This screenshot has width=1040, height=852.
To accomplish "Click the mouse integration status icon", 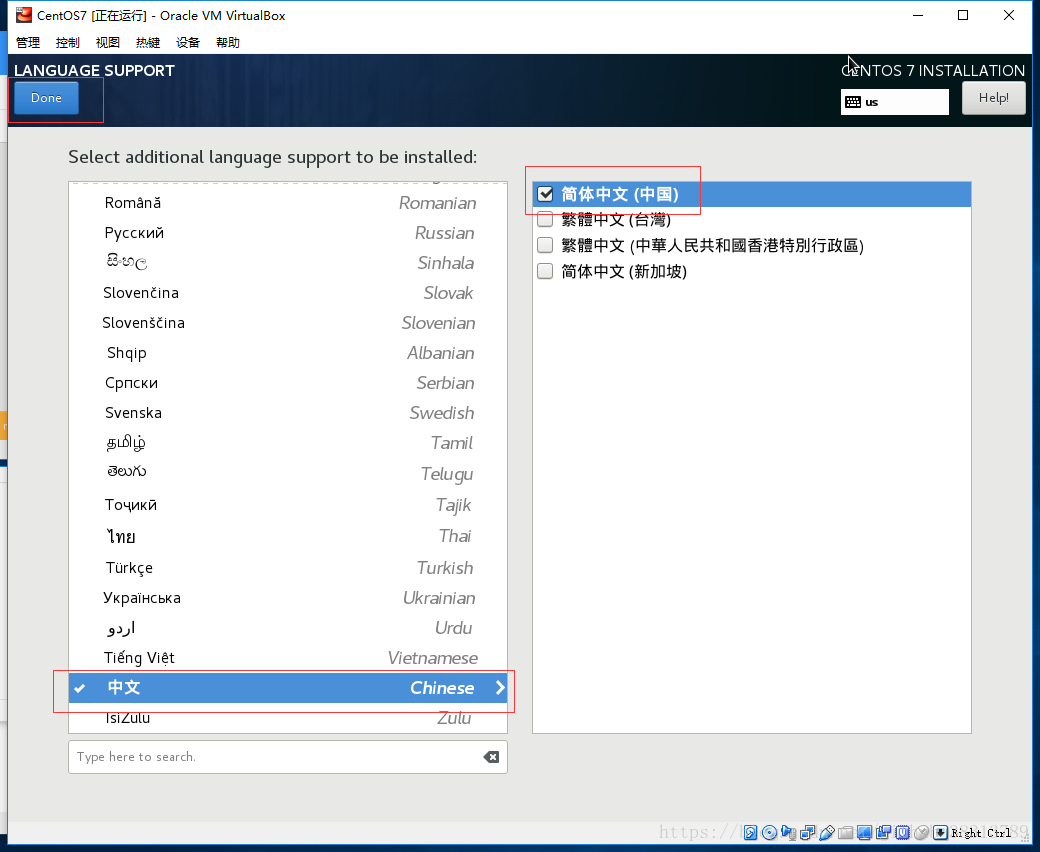I will pyautogui.click(x=921, y=833).
